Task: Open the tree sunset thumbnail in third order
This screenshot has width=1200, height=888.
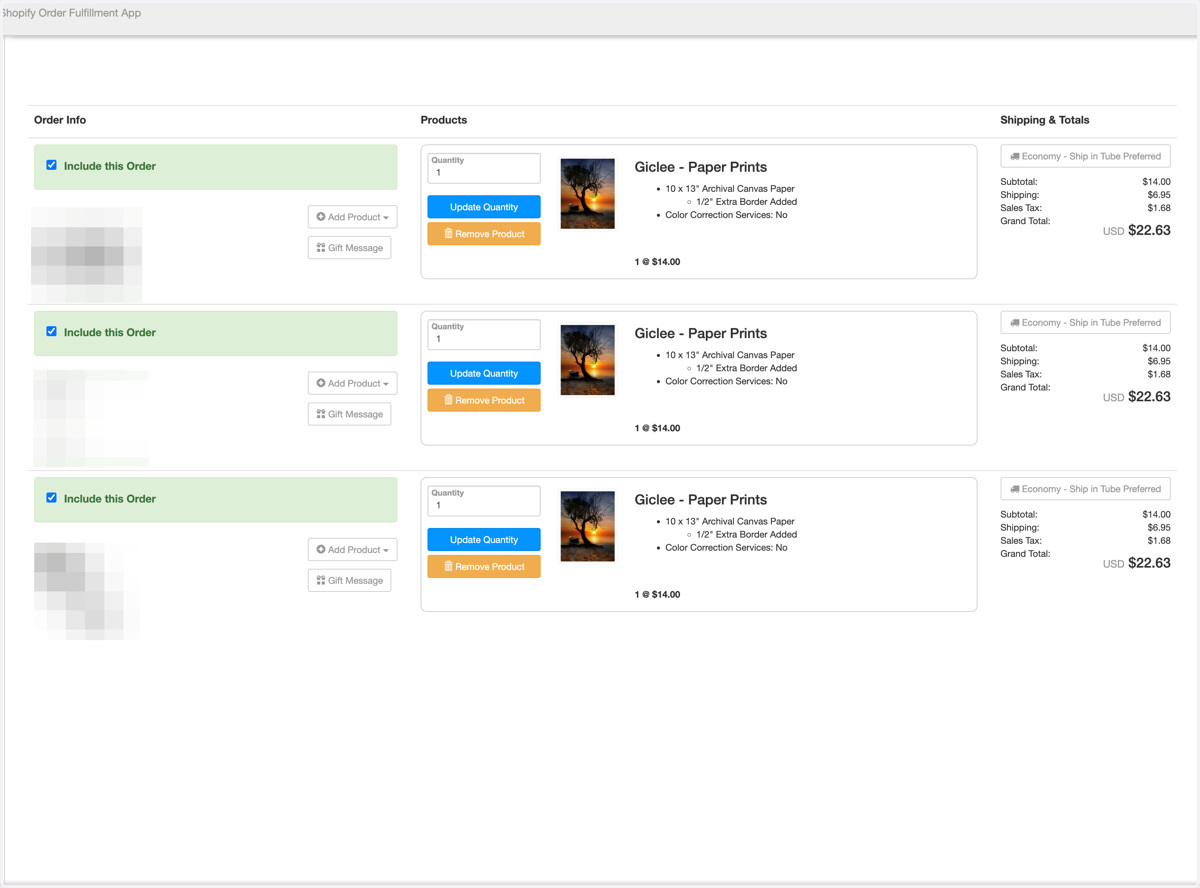Action: point(588,526)
